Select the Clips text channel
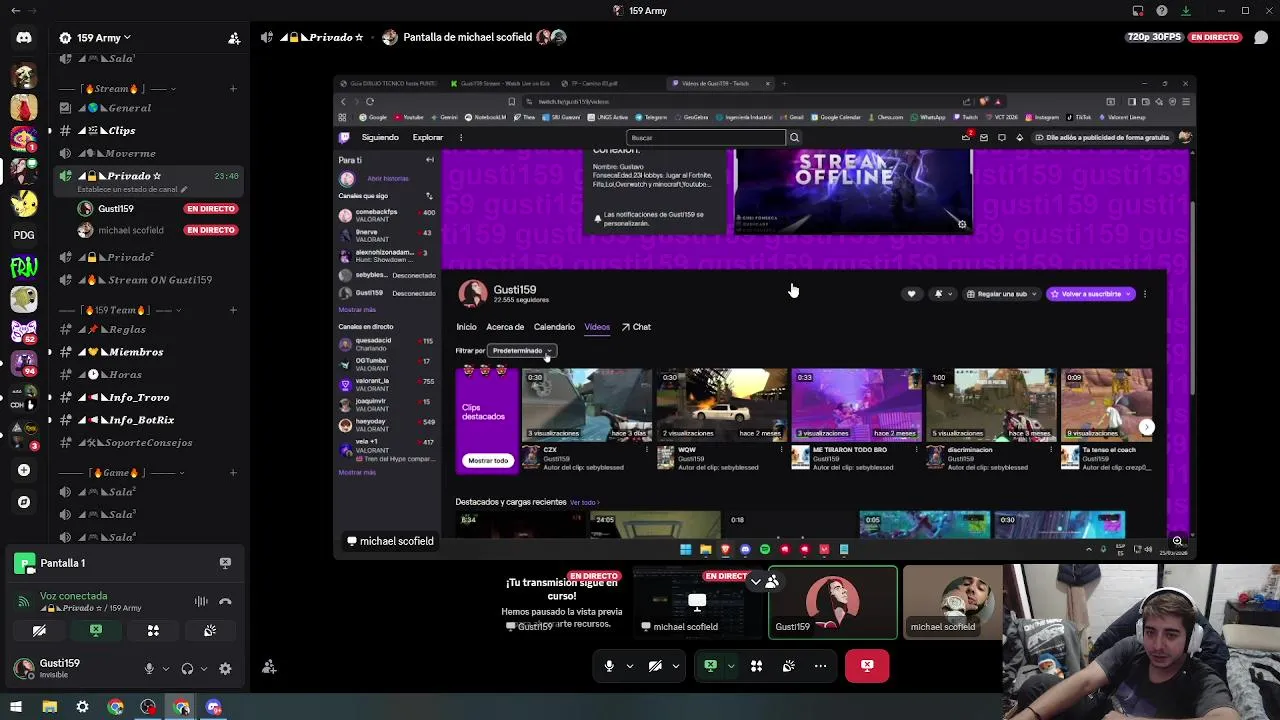The height and width of the screenshot is (720, 1280). click(x=148, y=131)
